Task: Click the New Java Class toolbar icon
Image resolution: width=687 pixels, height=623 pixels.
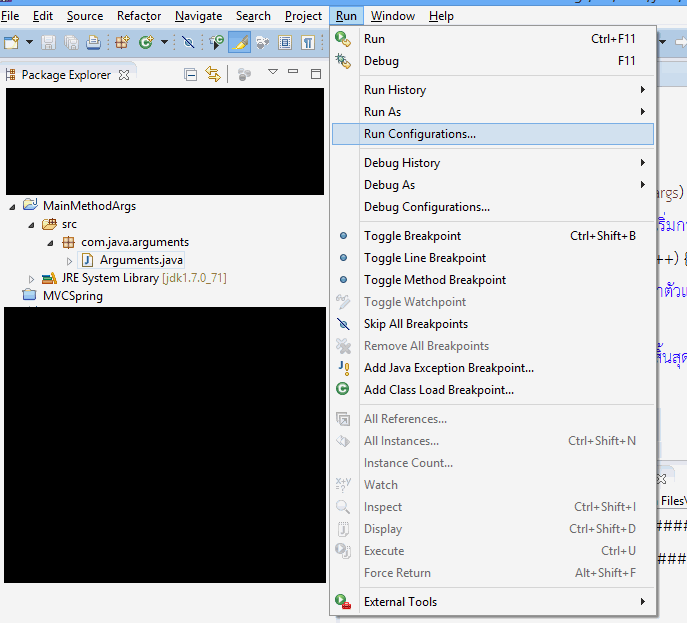Action: [x=146, y=42]
